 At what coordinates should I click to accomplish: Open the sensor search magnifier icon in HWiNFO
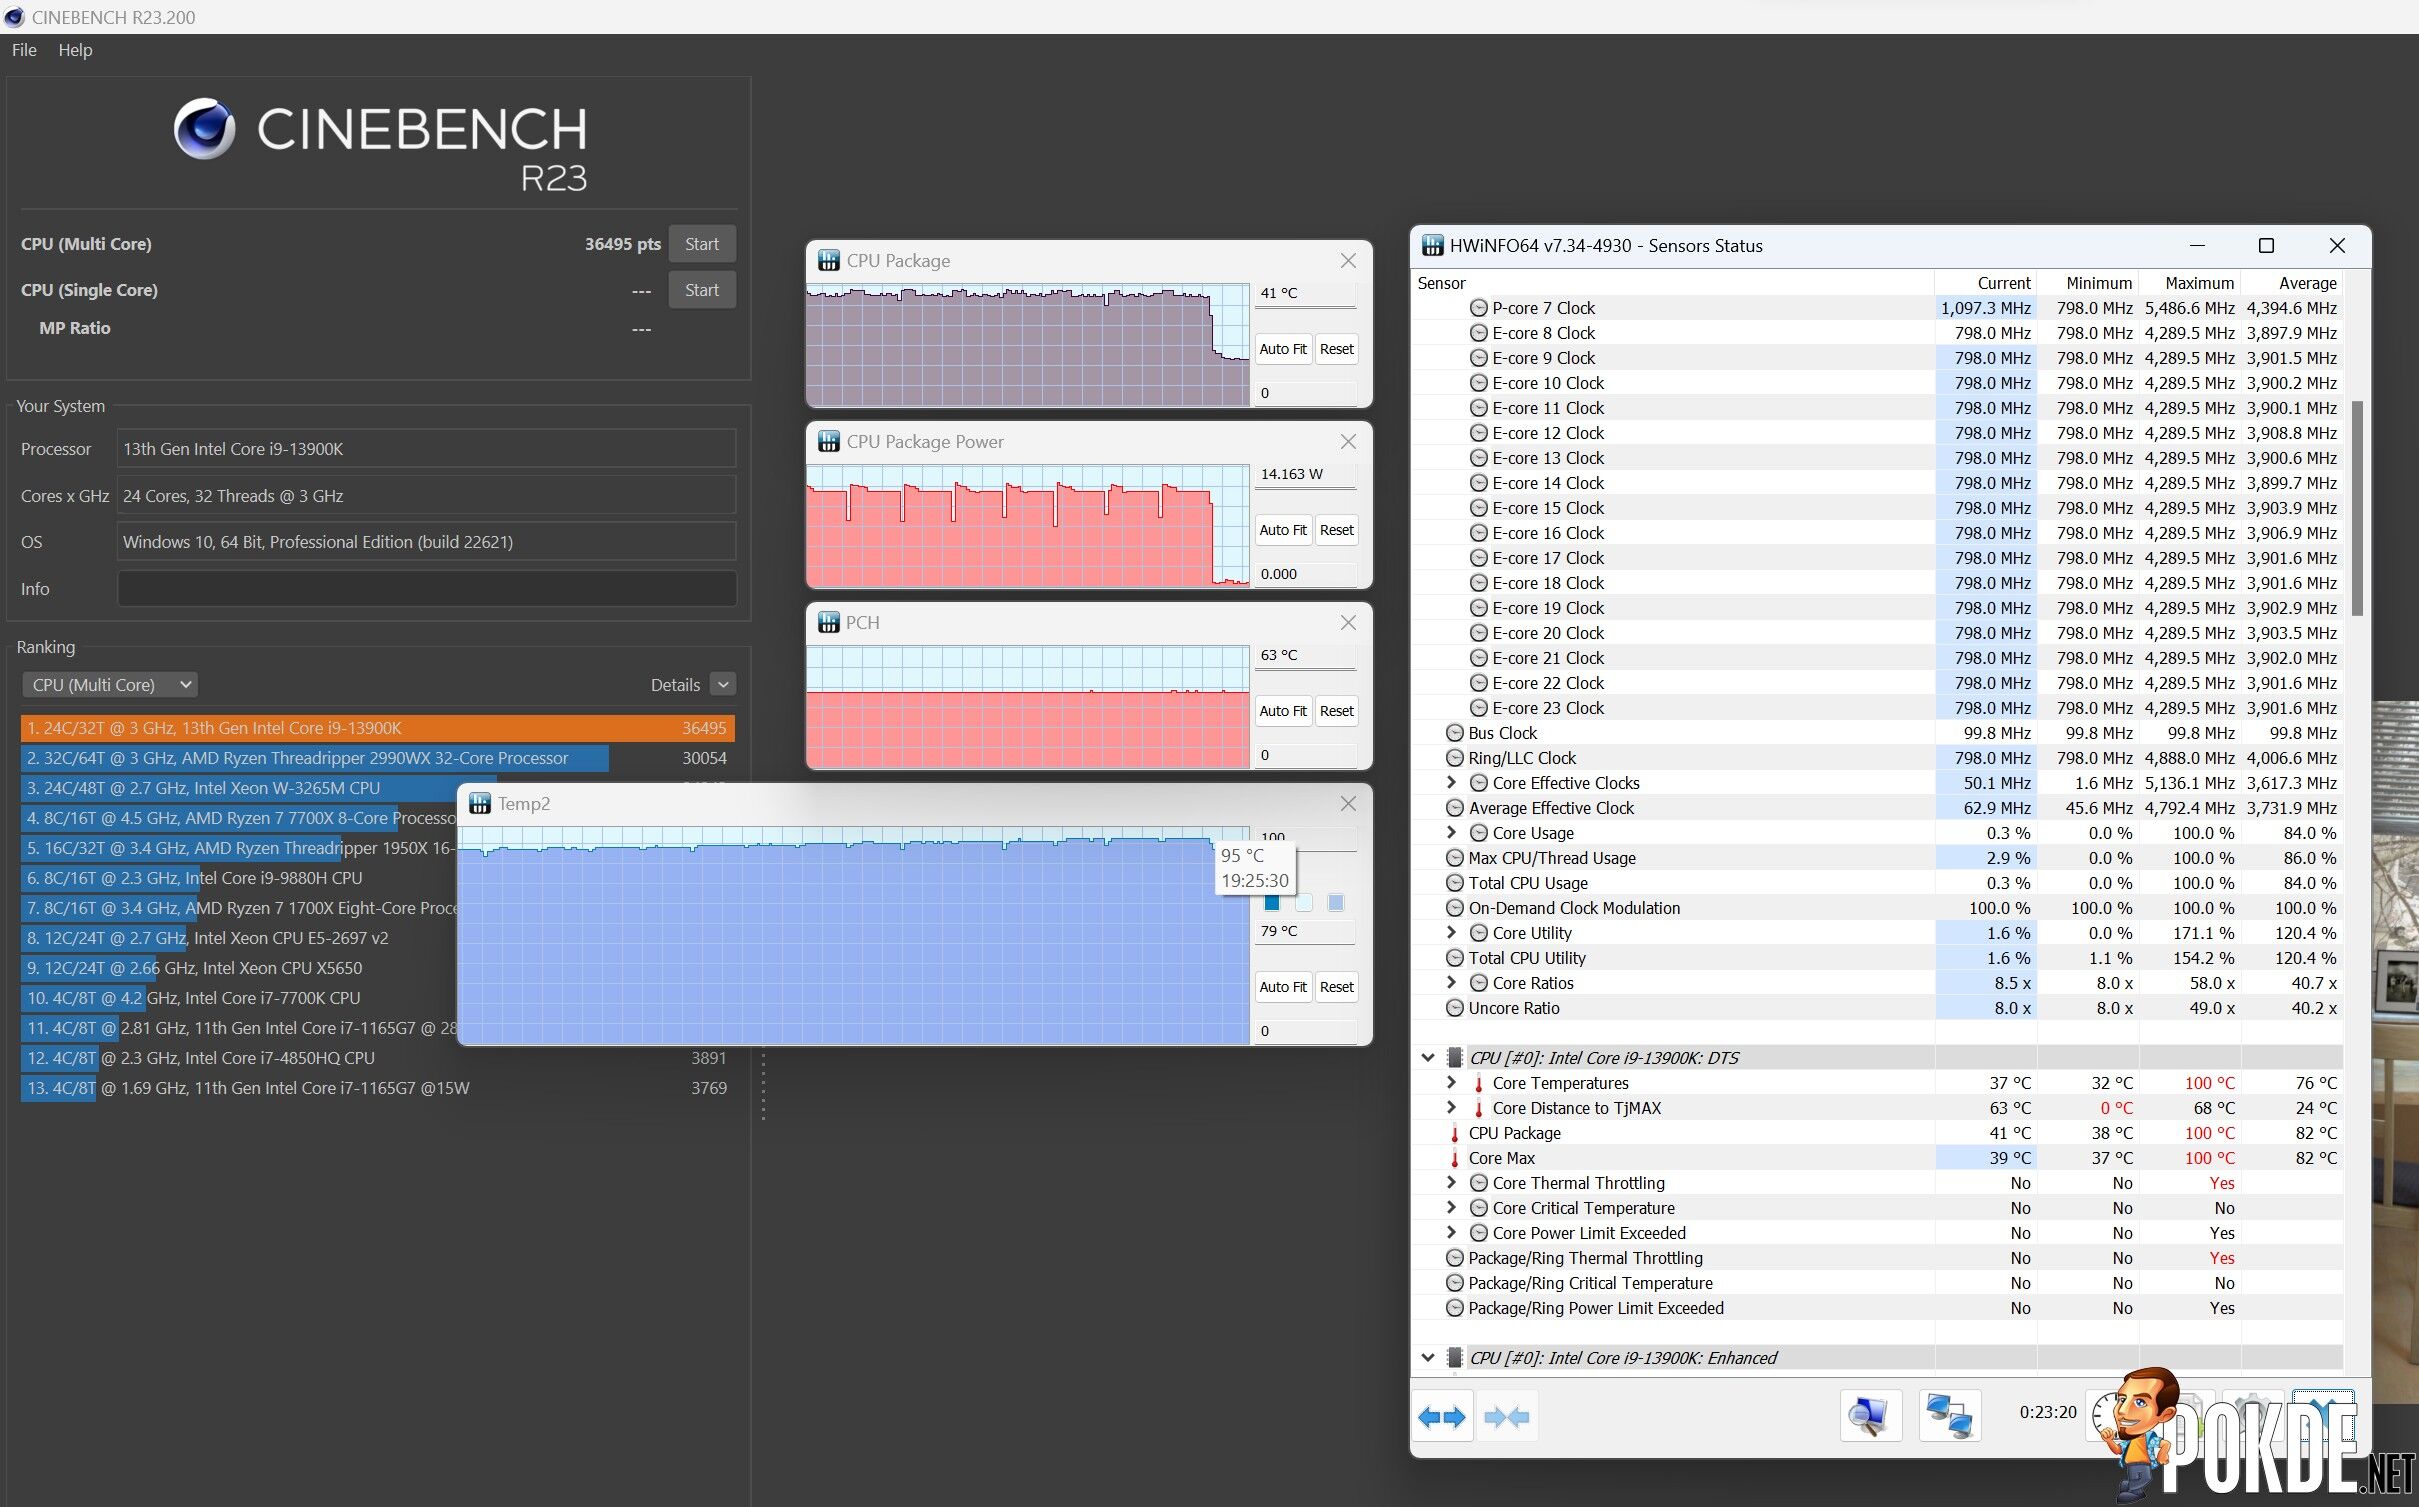(1869, 1416)
